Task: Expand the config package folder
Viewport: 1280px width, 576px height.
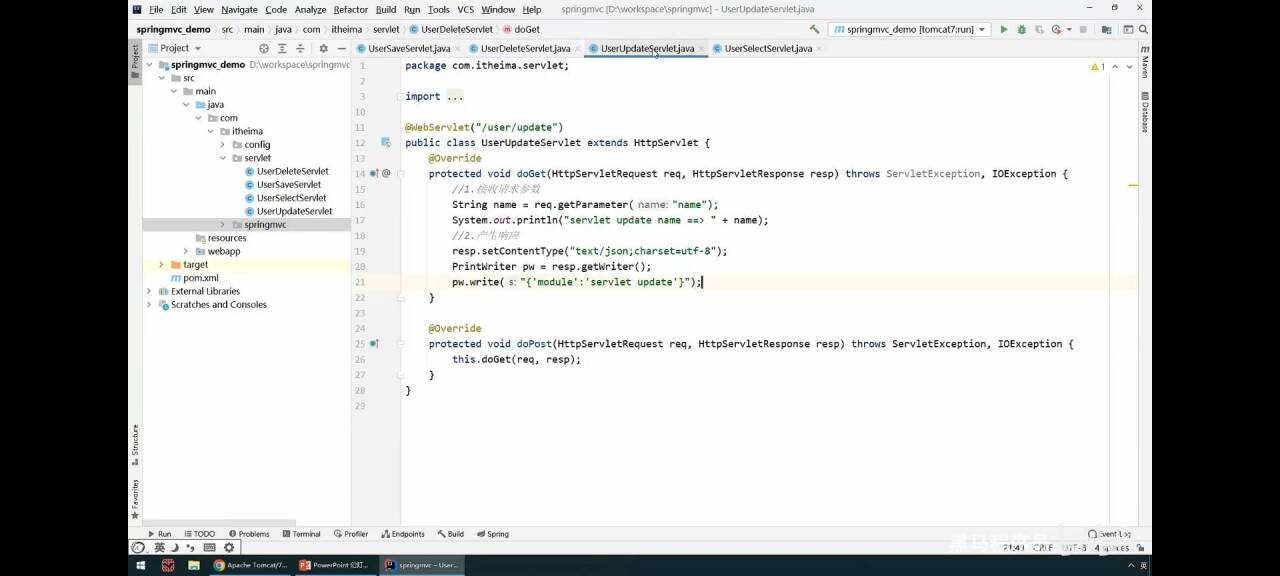Action: [x=223, y=145]
